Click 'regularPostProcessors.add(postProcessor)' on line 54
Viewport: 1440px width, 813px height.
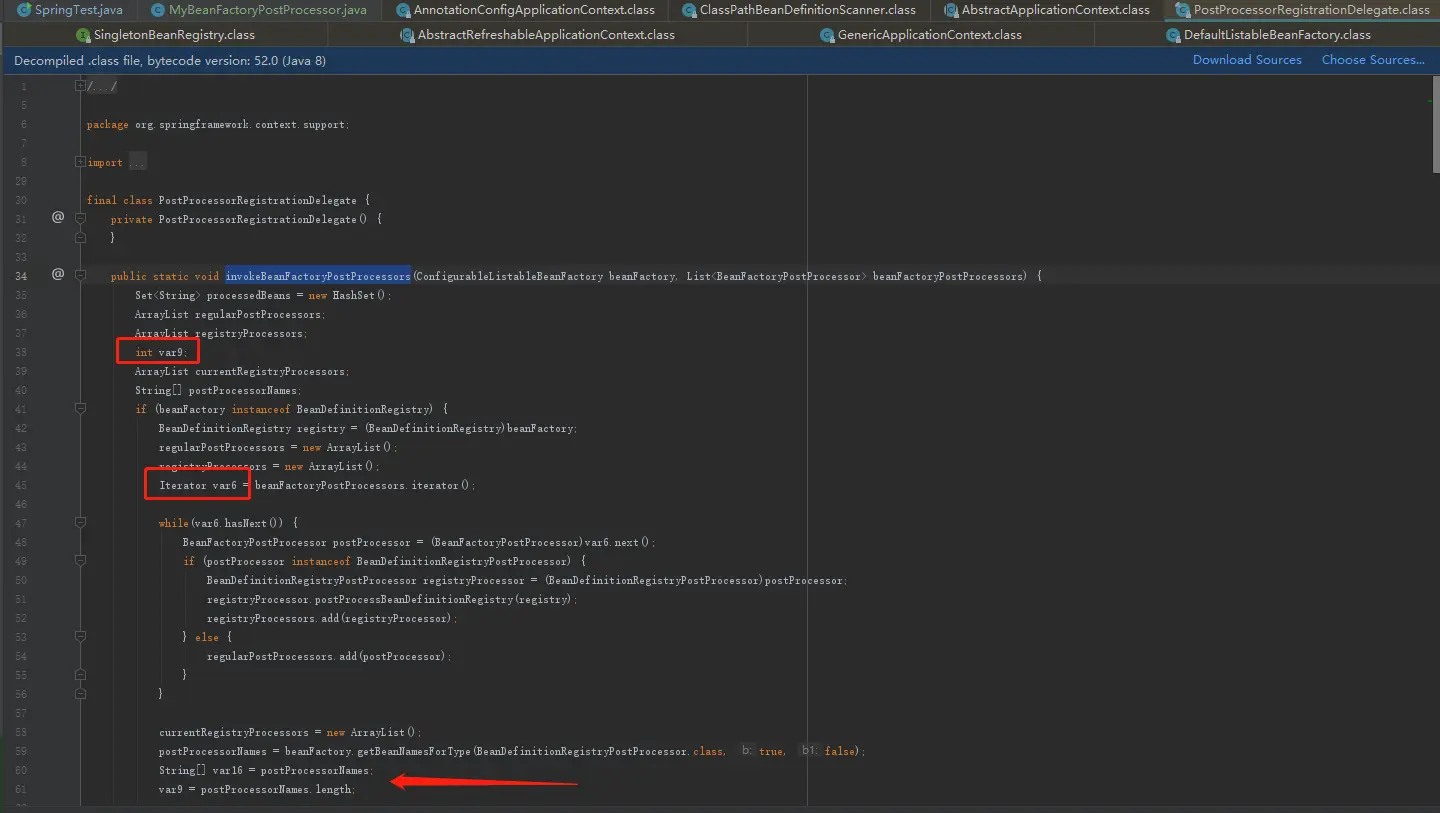(x=326, y=656)
